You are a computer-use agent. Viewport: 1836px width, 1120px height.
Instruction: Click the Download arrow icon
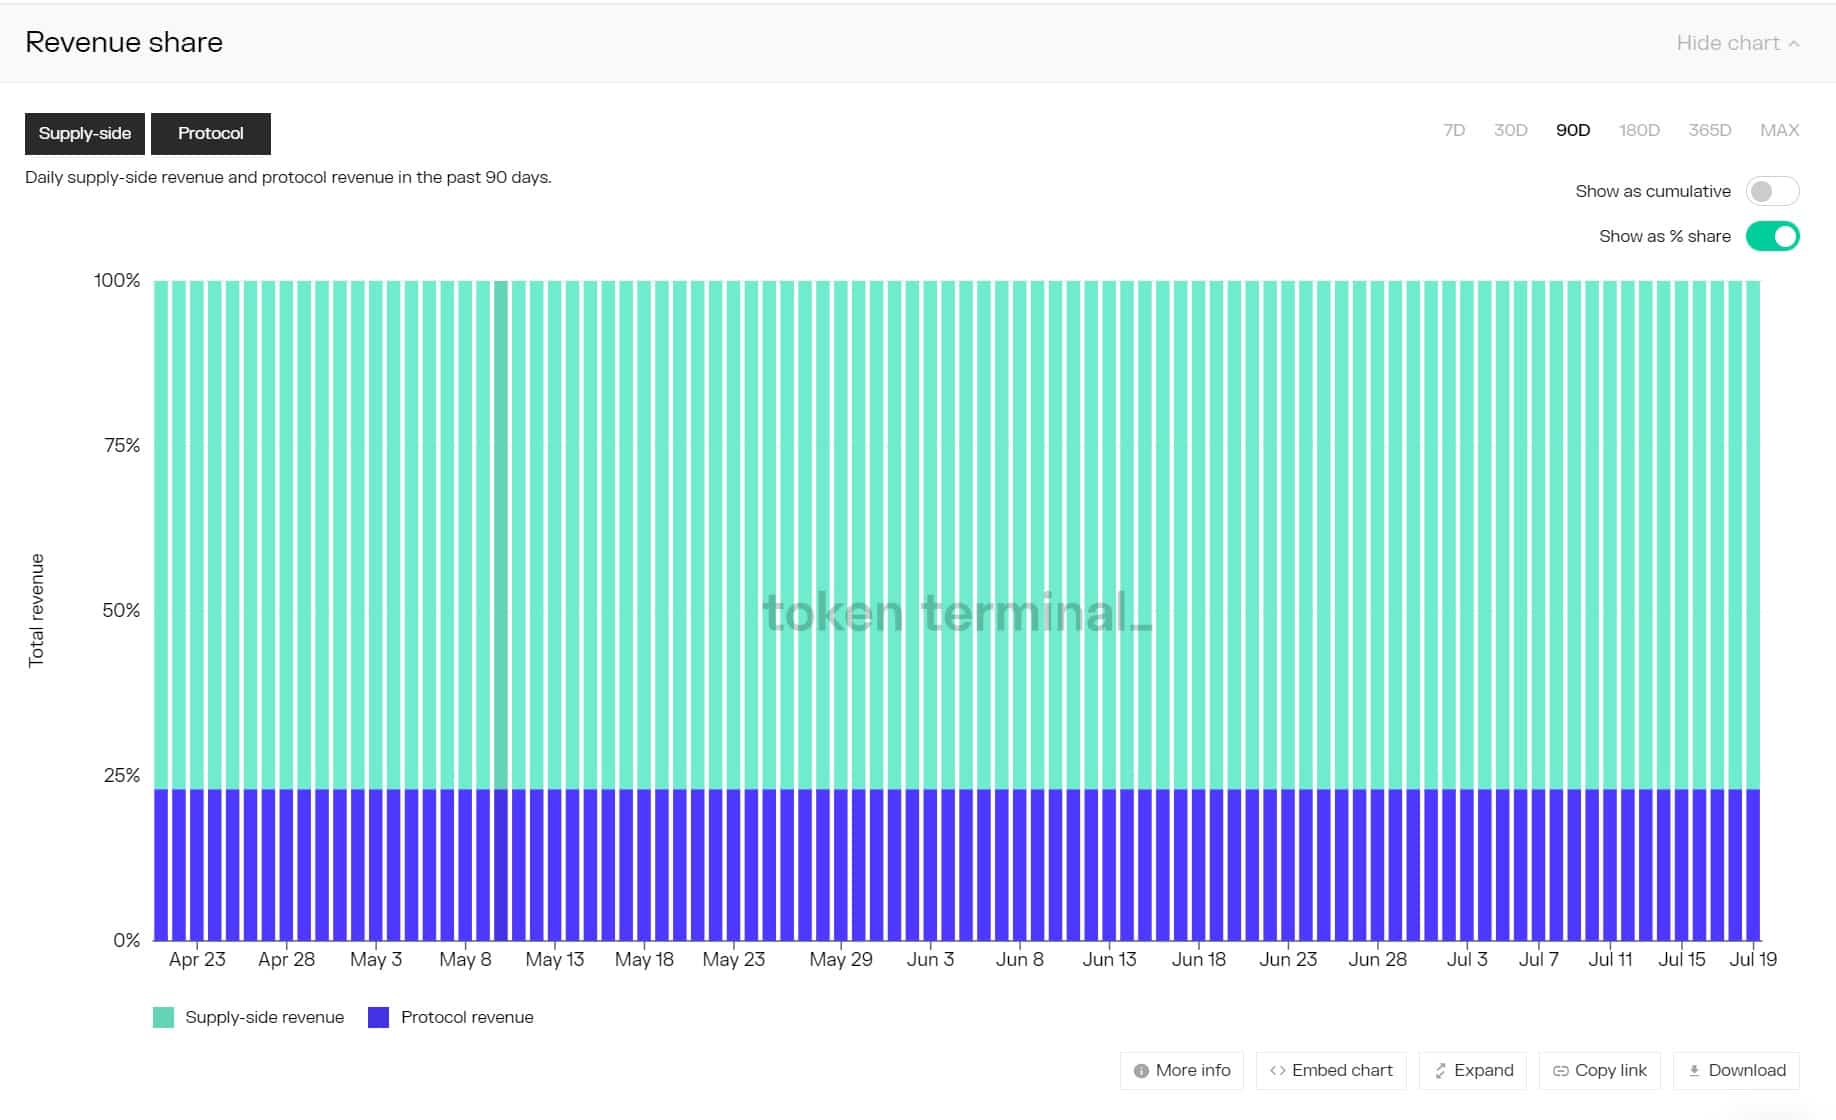pos(1694,1071)
